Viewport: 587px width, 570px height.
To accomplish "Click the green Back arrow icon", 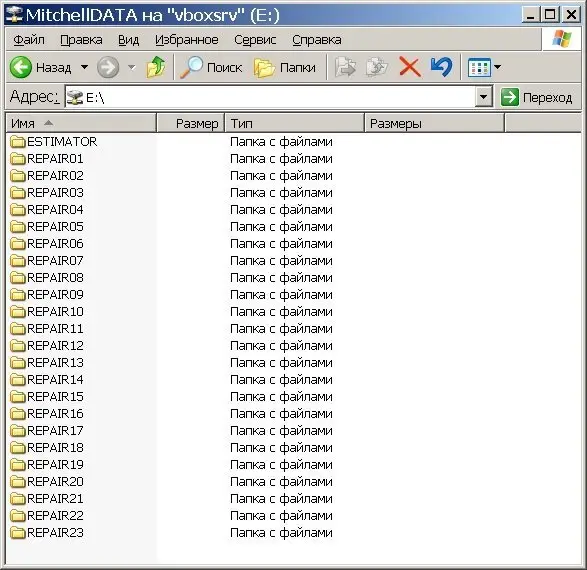I will coord(21,67).
